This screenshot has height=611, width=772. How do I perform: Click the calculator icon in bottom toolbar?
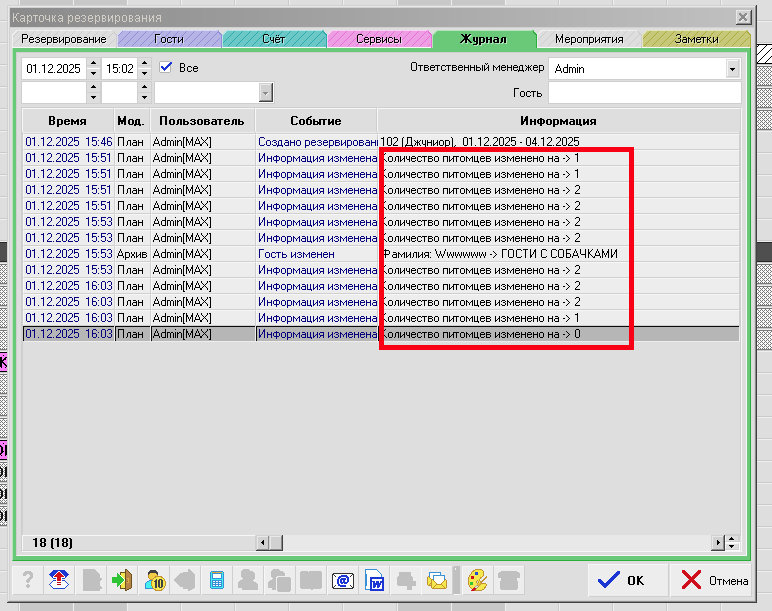[x=216, y=580]
